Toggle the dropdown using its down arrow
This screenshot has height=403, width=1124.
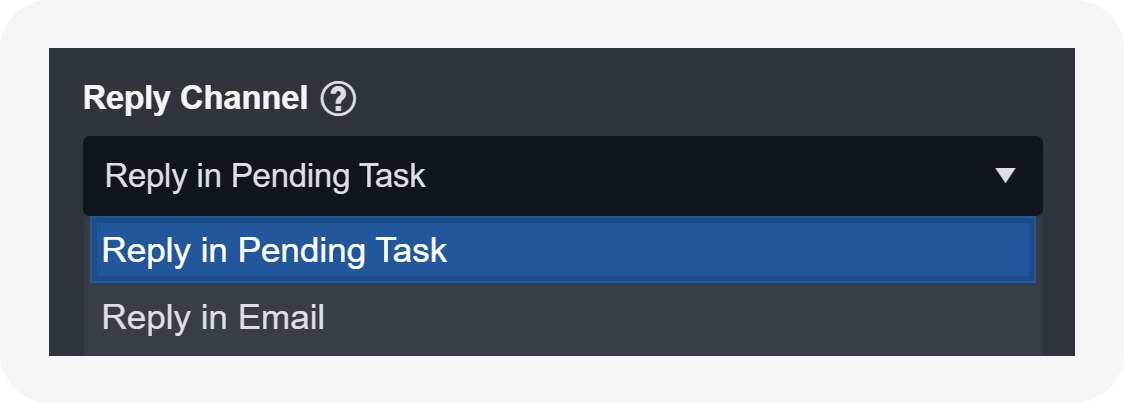point(1005,176)
